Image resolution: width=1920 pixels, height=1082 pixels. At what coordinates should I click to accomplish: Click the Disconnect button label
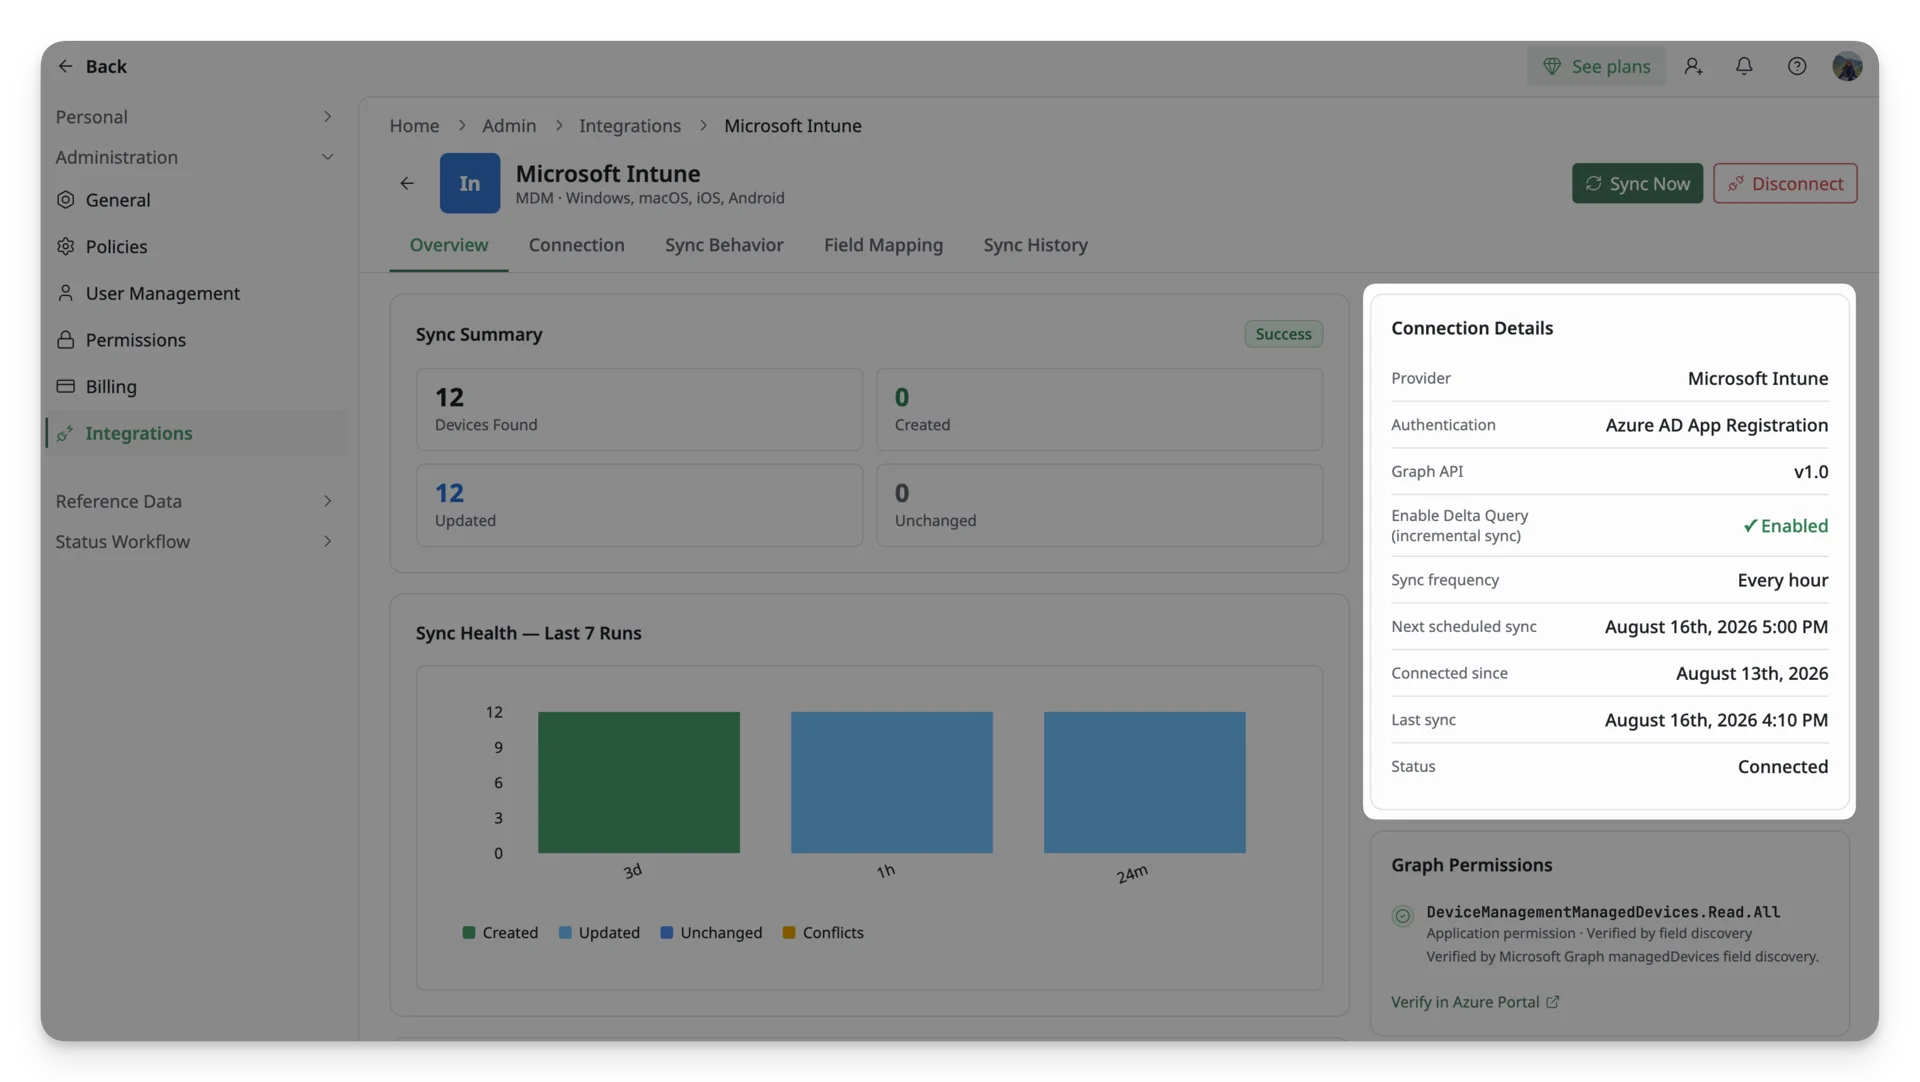coord(1797,184)
